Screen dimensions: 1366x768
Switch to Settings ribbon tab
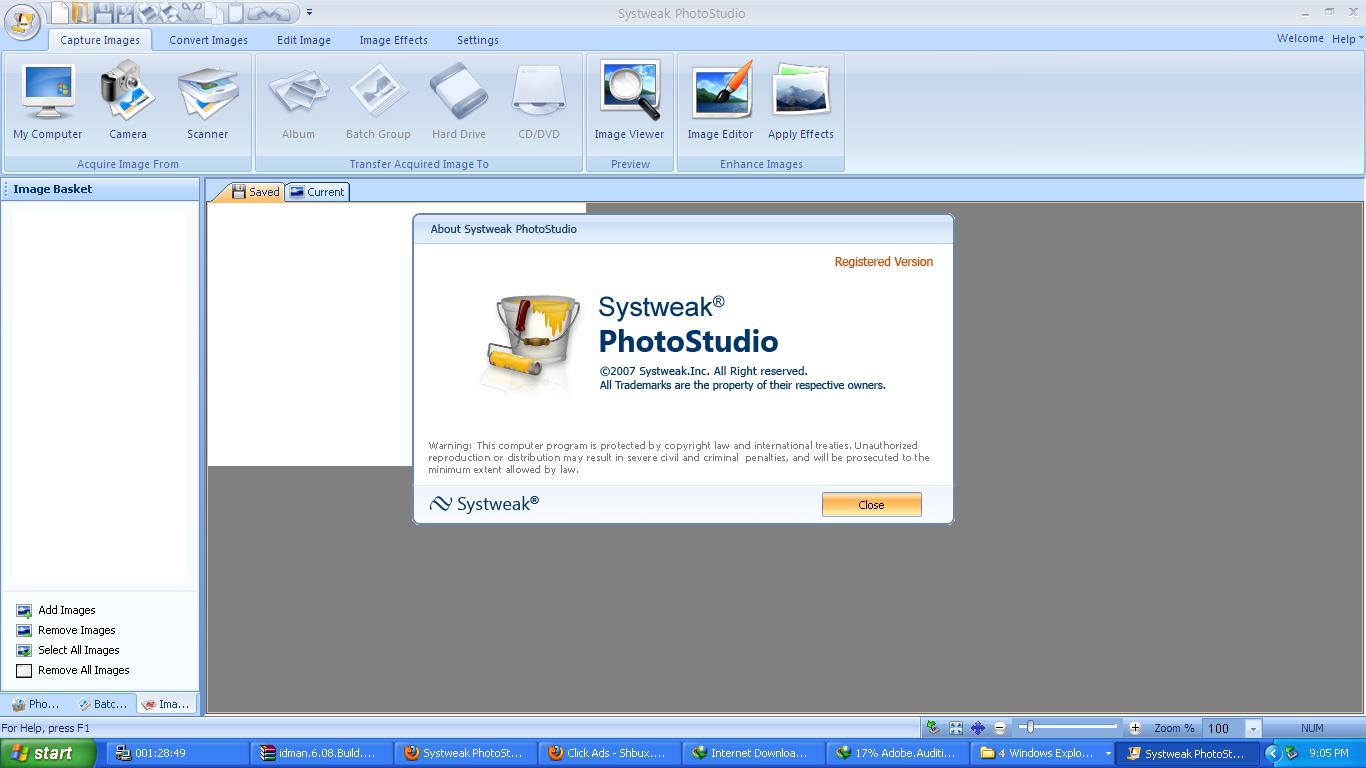478,40
